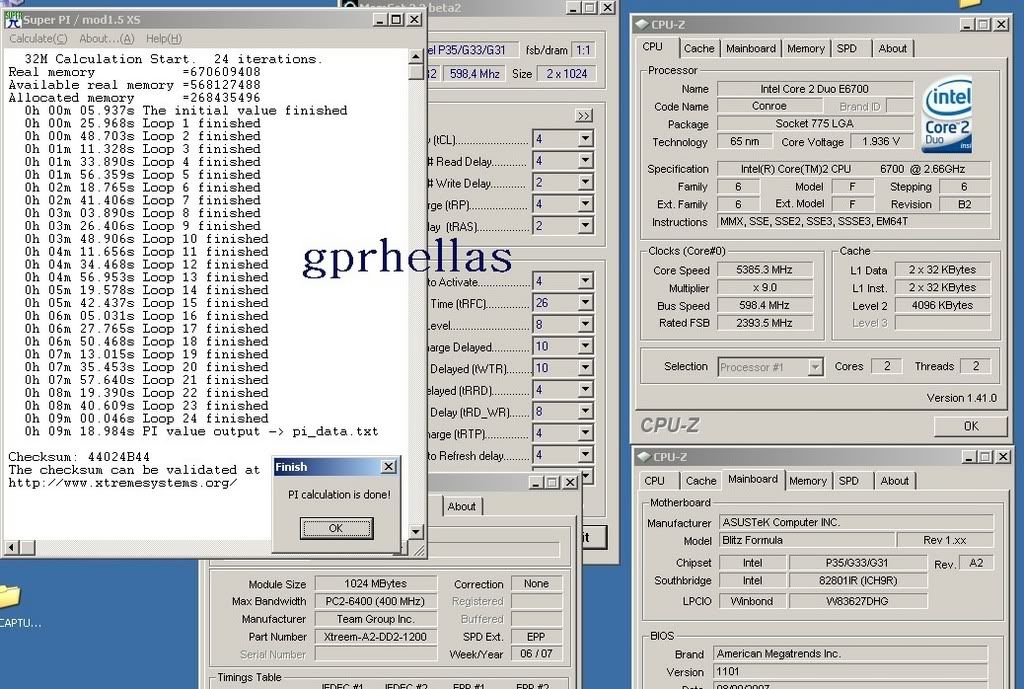Click the Rated FSB value 2393.5 MHz
Image resolution: width=1024 pixels, height=689 pixels.
point(764,323)
